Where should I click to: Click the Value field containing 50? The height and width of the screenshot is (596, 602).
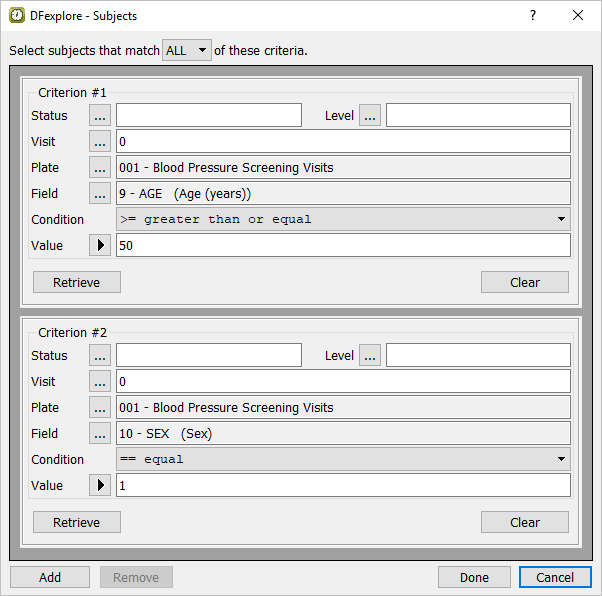[x=343, y=246]
